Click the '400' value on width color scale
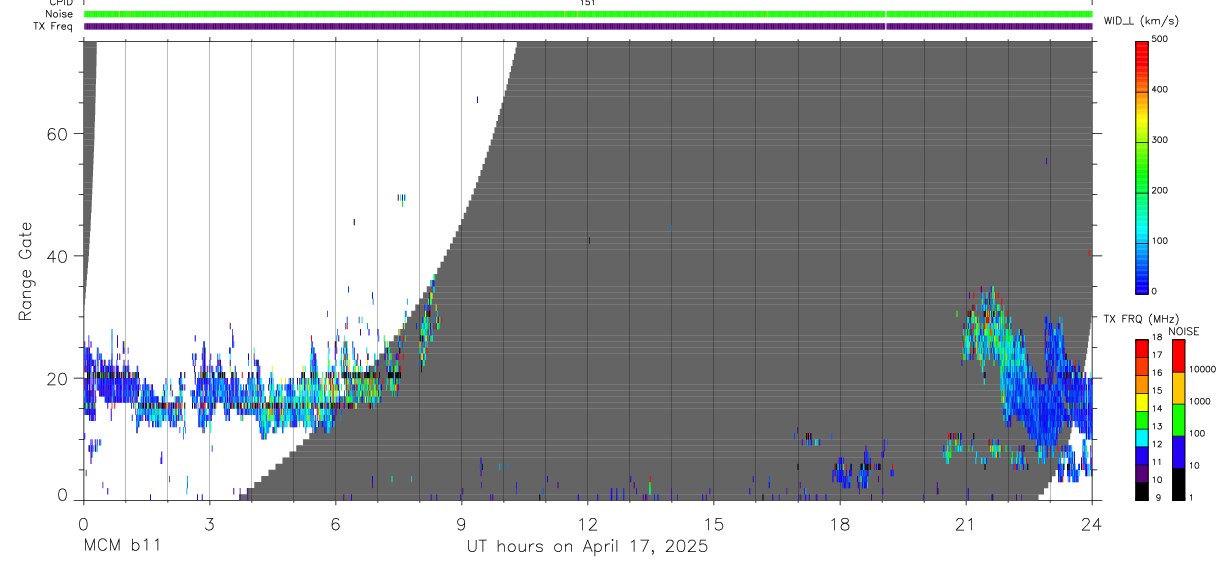Viewport: 1228px width, 567px height. 1160,90
